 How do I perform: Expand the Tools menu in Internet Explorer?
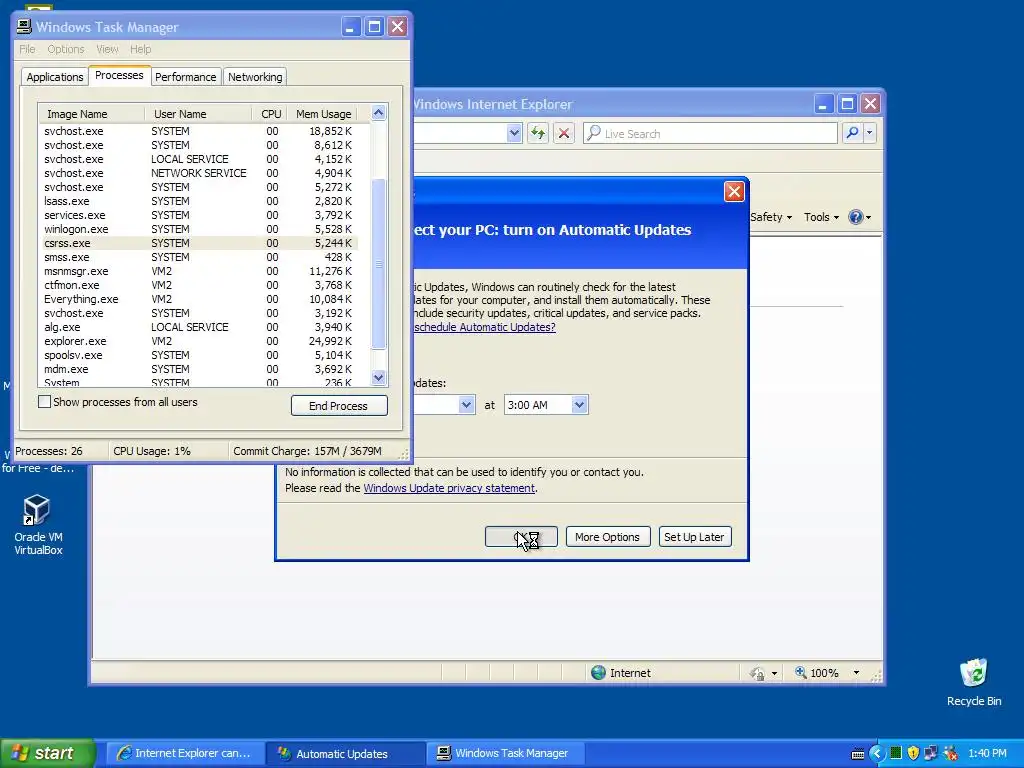[x=821, y=217]
